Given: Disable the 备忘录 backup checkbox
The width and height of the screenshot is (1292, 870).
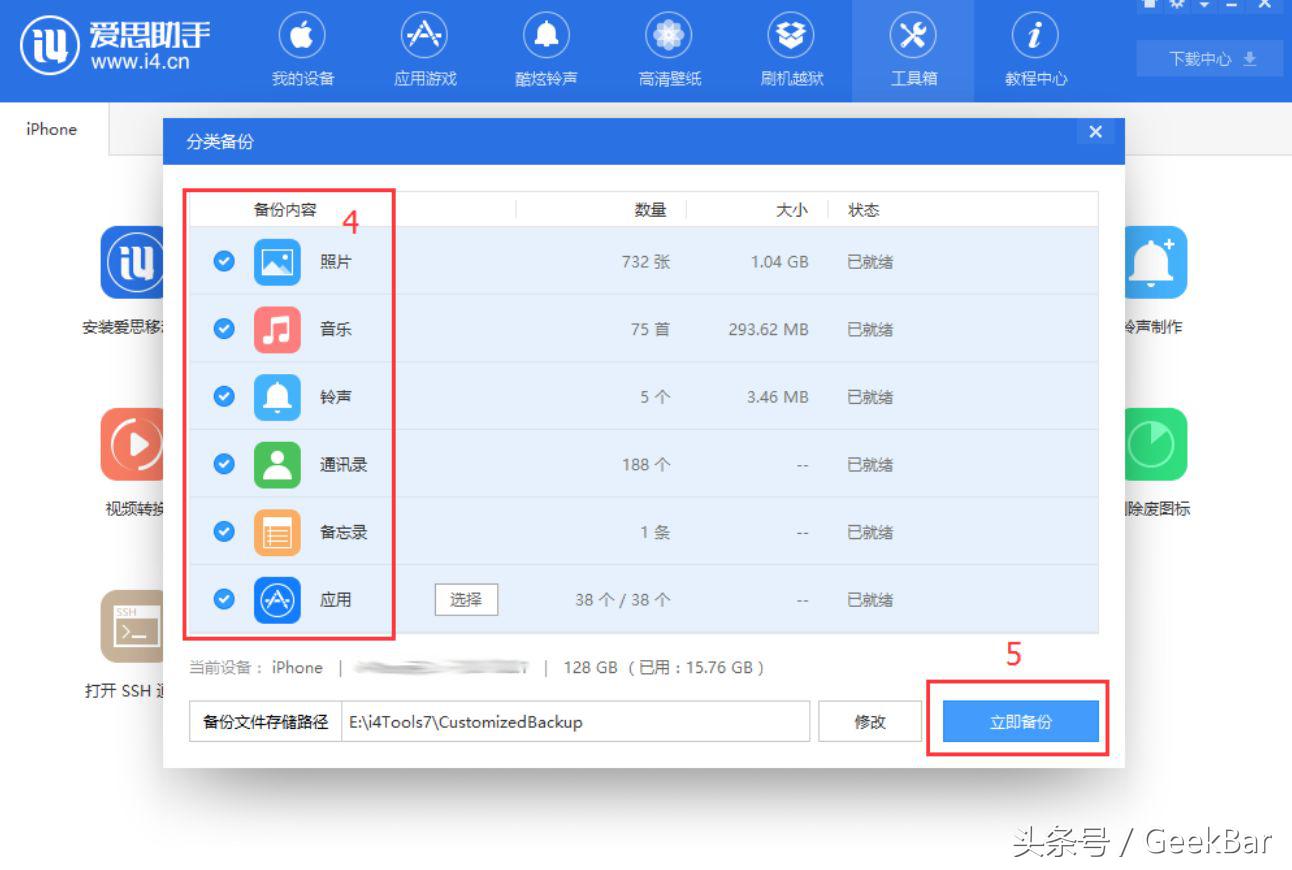Looking at the screenshot, I should [223, 531].
